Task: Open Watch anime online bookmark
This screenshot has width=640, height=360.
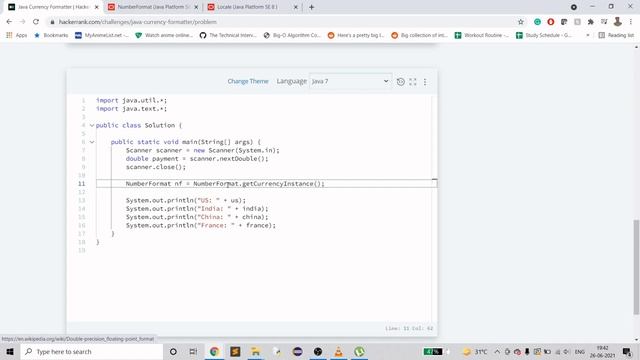Action: pos(164,36)
